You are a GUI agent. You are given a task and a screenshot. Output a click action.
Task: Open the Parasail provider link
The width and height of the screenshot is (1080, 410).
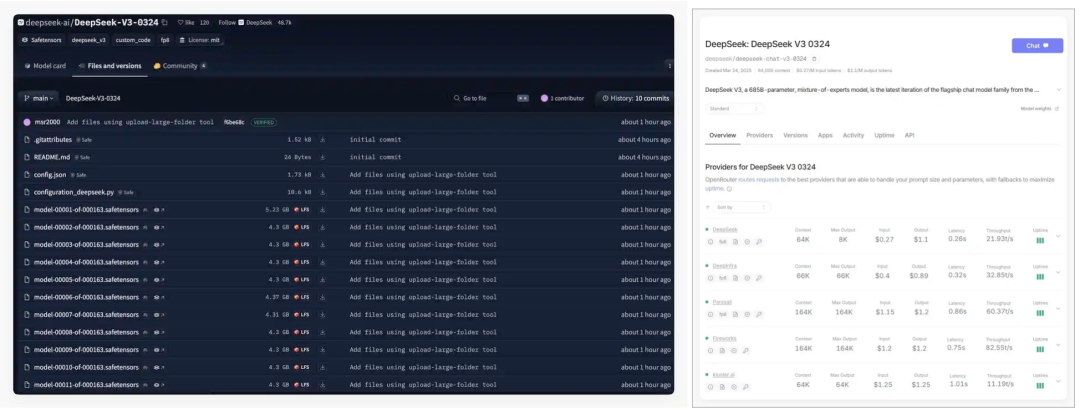721,301
